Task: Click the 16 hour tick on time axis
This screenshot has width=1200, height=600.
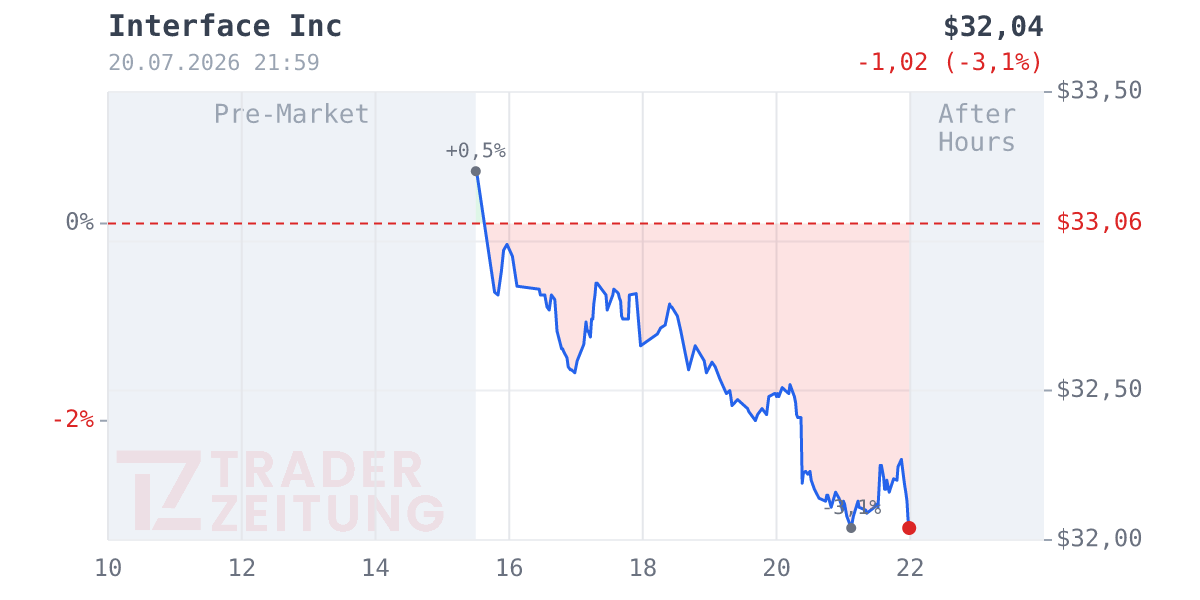Action: [x=509, y=568]
